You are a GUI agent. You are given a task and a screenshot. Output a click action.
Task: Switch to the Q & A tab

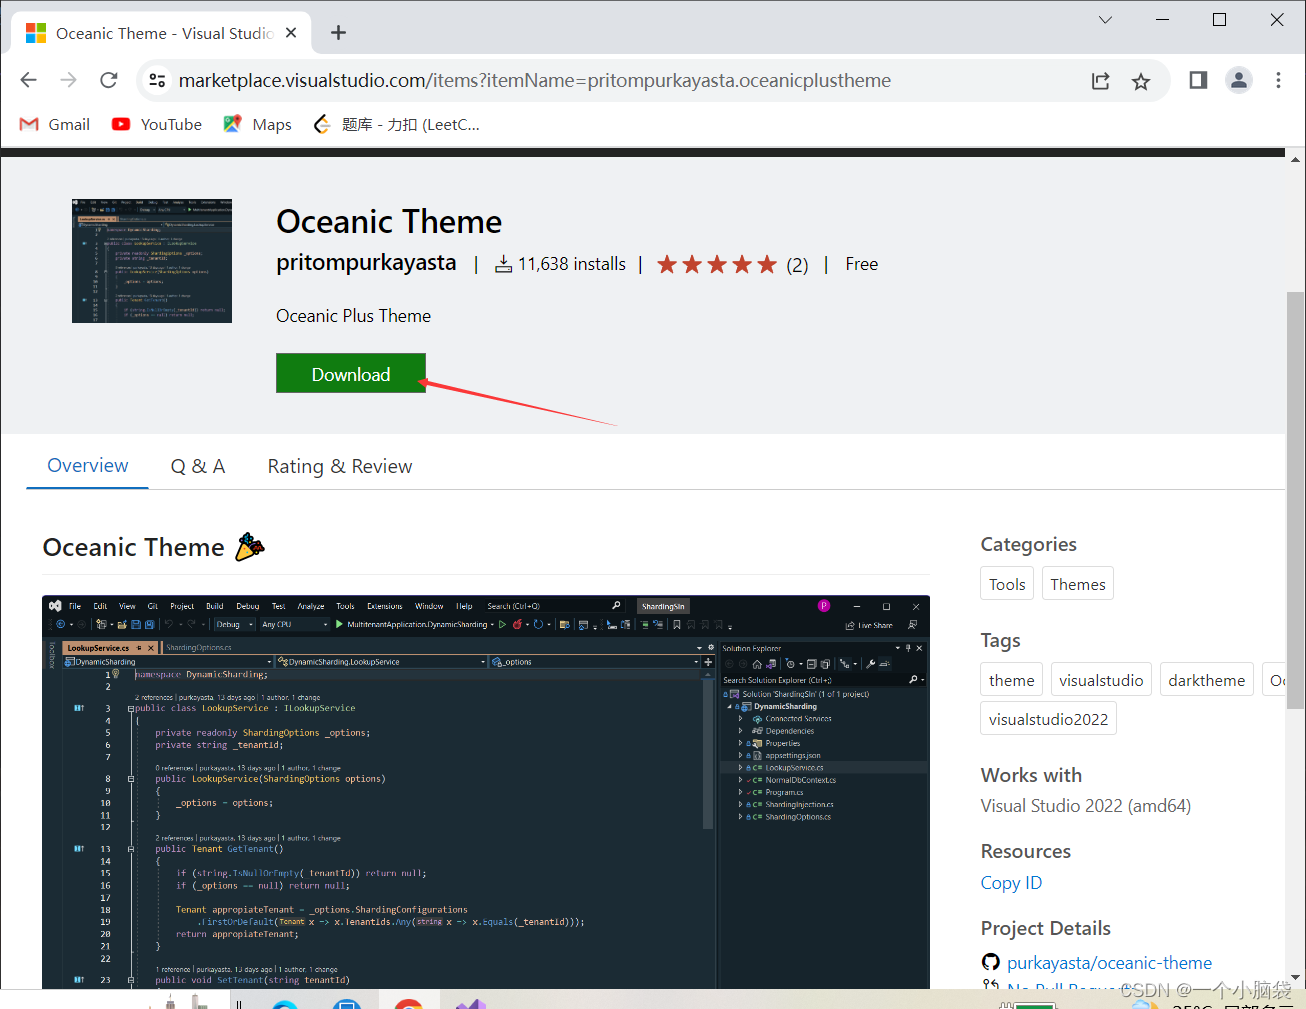coord(198,466)
